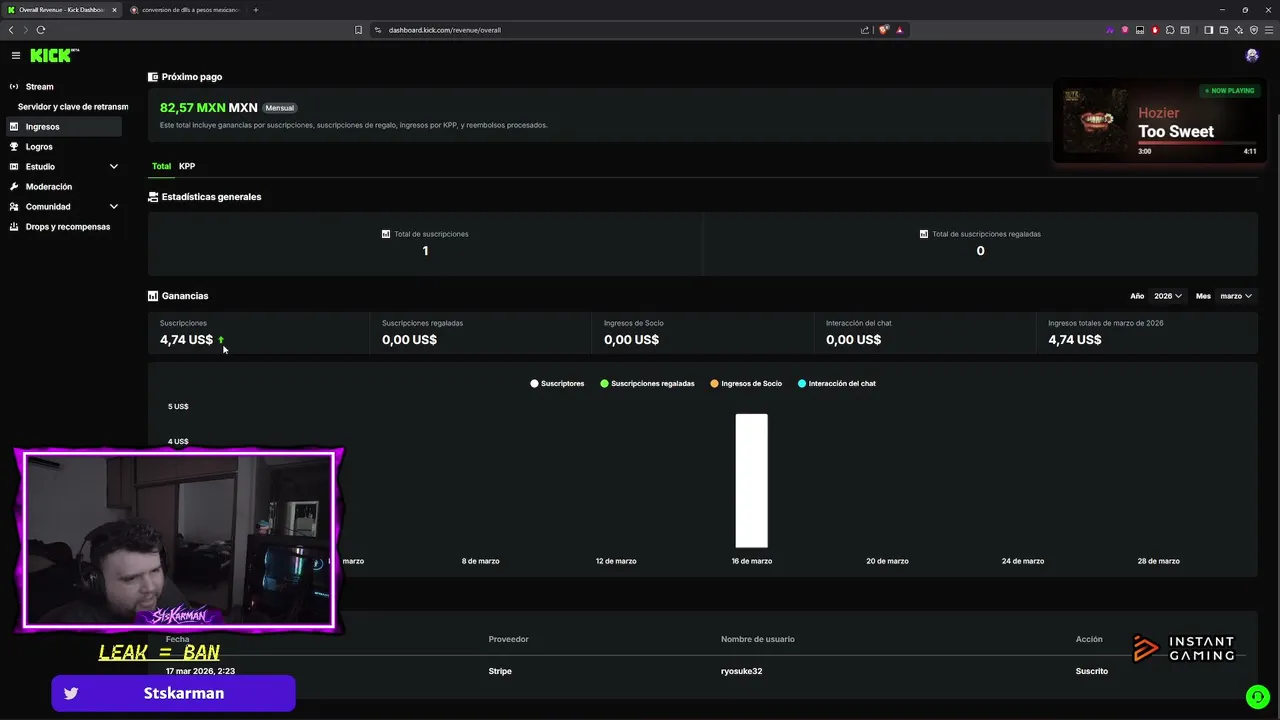Click the Estadísticas generales icon

click(153, 197)
